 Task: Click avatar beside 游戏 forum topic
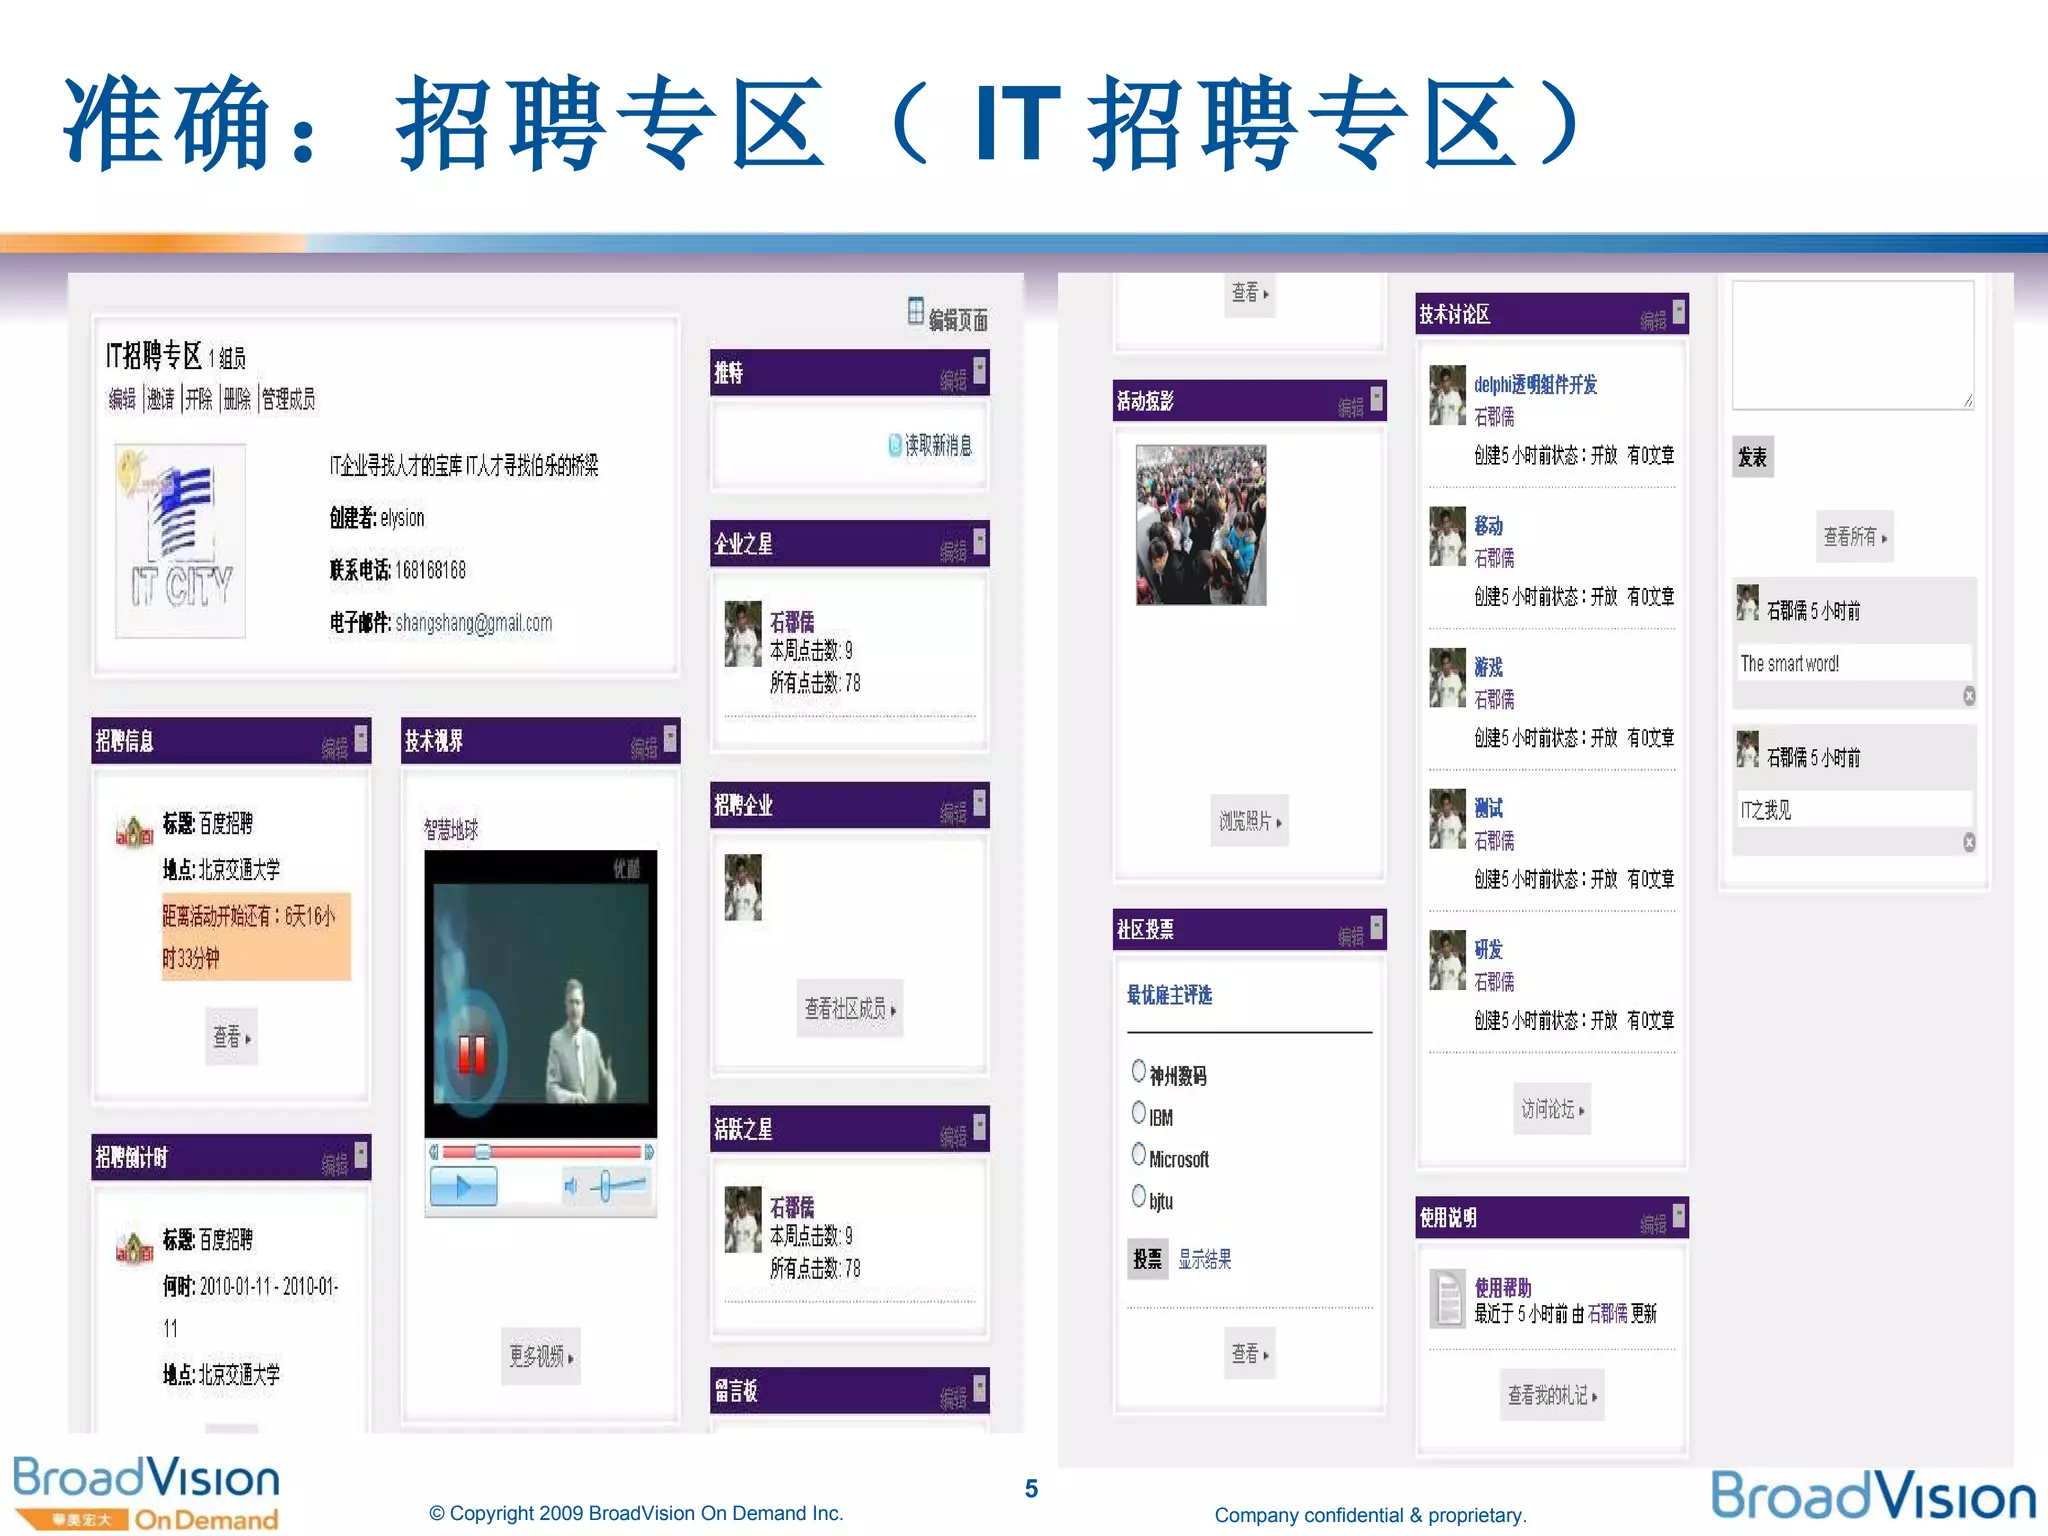(1447, 677)
